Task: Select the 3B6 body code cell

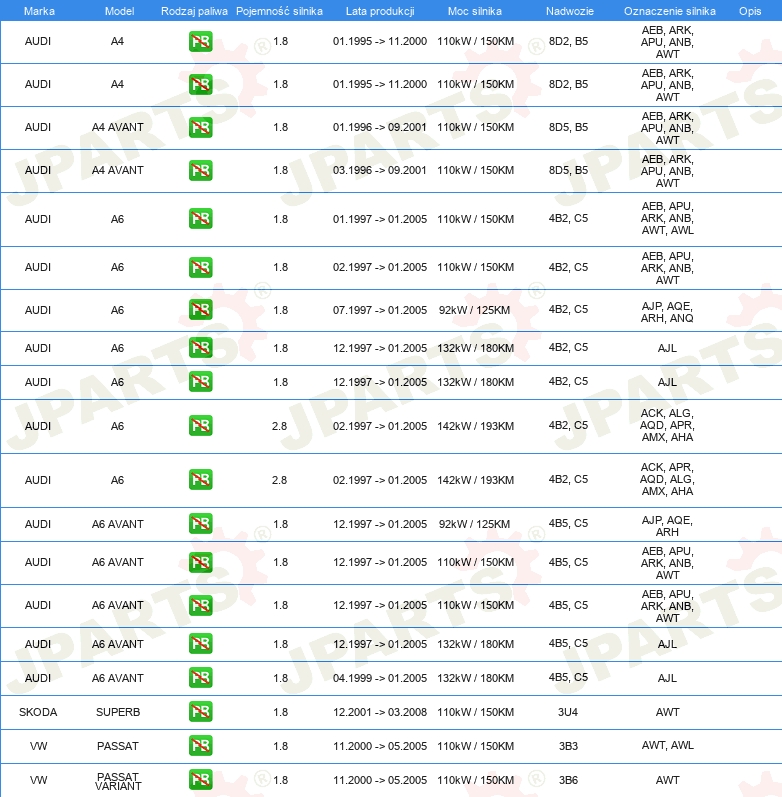Action: [x=568, y=780]
